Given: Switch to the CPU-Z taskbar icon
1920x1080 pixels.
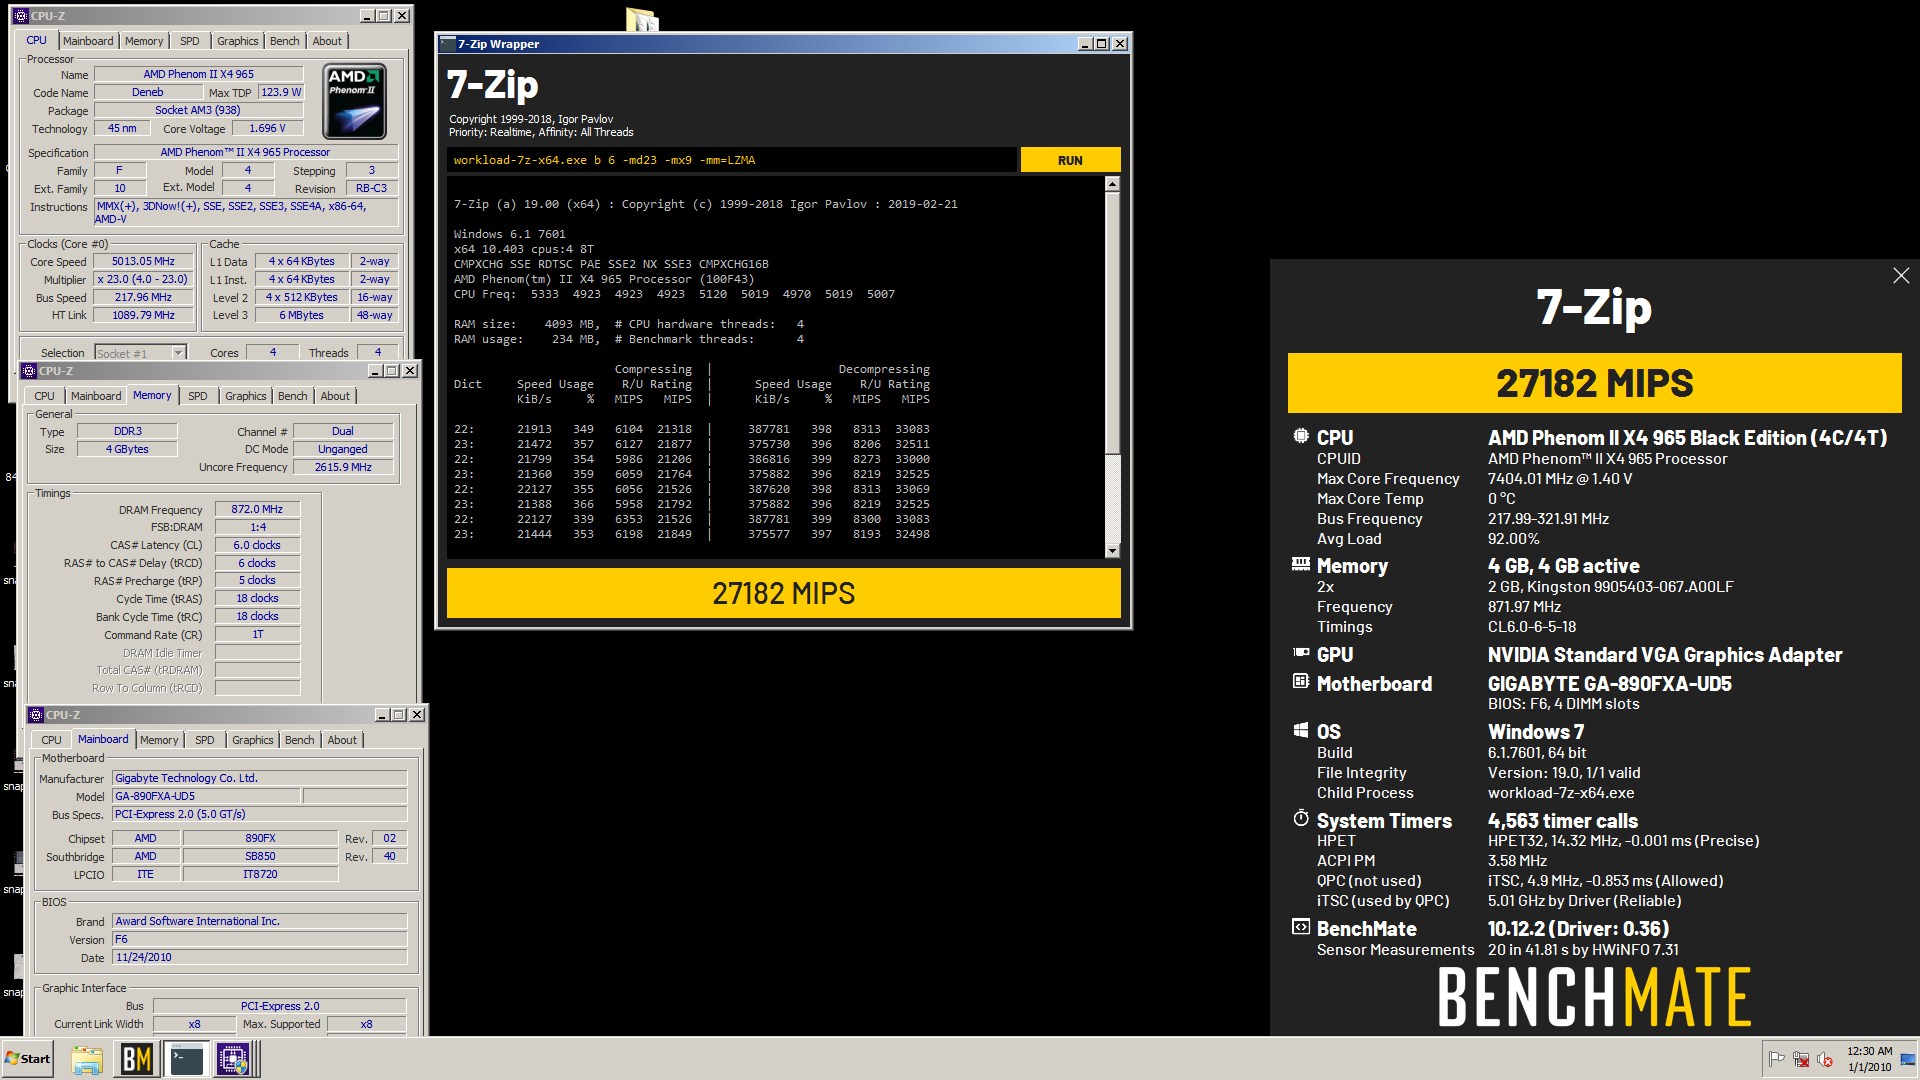Looking at the screenshot, I should click(234, 1060).
